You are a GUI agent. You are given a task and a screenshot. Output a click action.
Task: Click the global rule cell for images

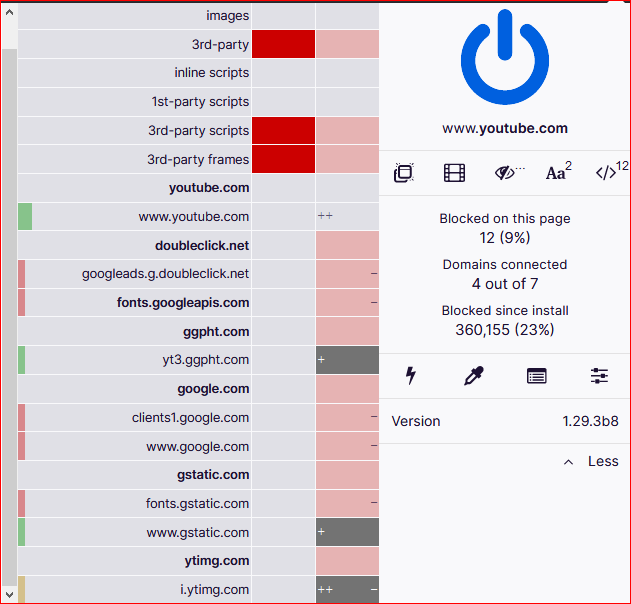[x=283, y=15]
